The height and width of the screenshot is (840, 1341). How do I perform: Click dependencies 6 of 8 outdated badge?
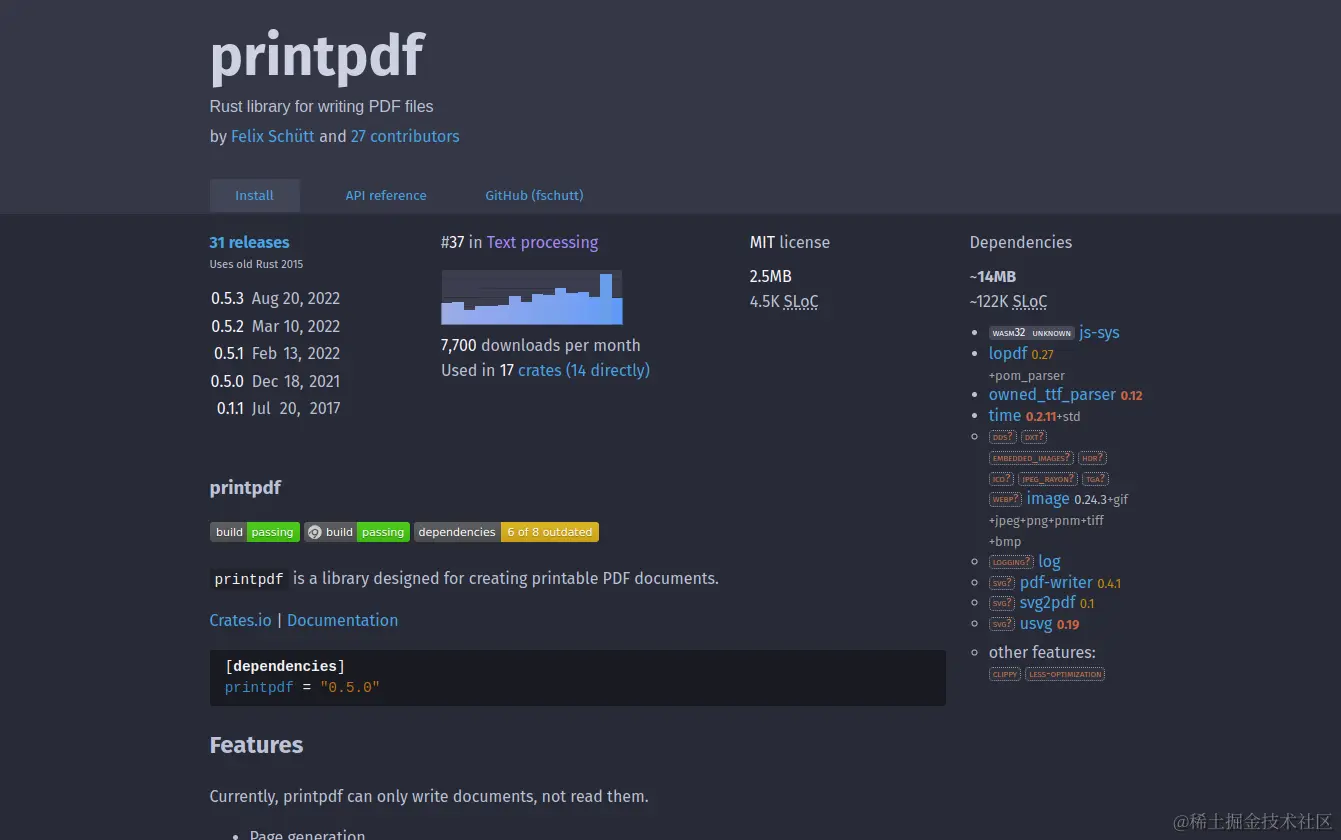[x=506, y=532]
